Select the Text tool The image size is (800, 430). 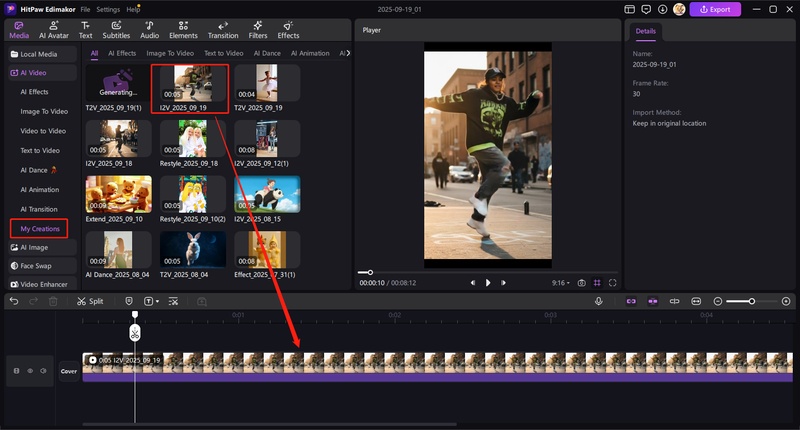[85, 30]
